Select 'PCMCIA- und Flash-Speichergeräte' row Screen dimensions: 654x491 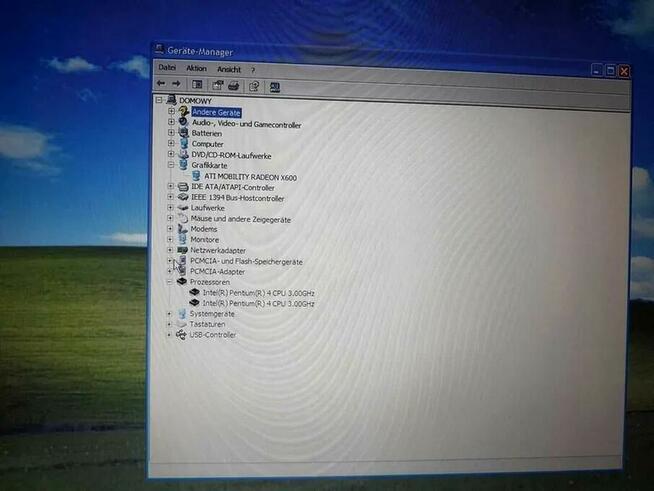point(246,262)
